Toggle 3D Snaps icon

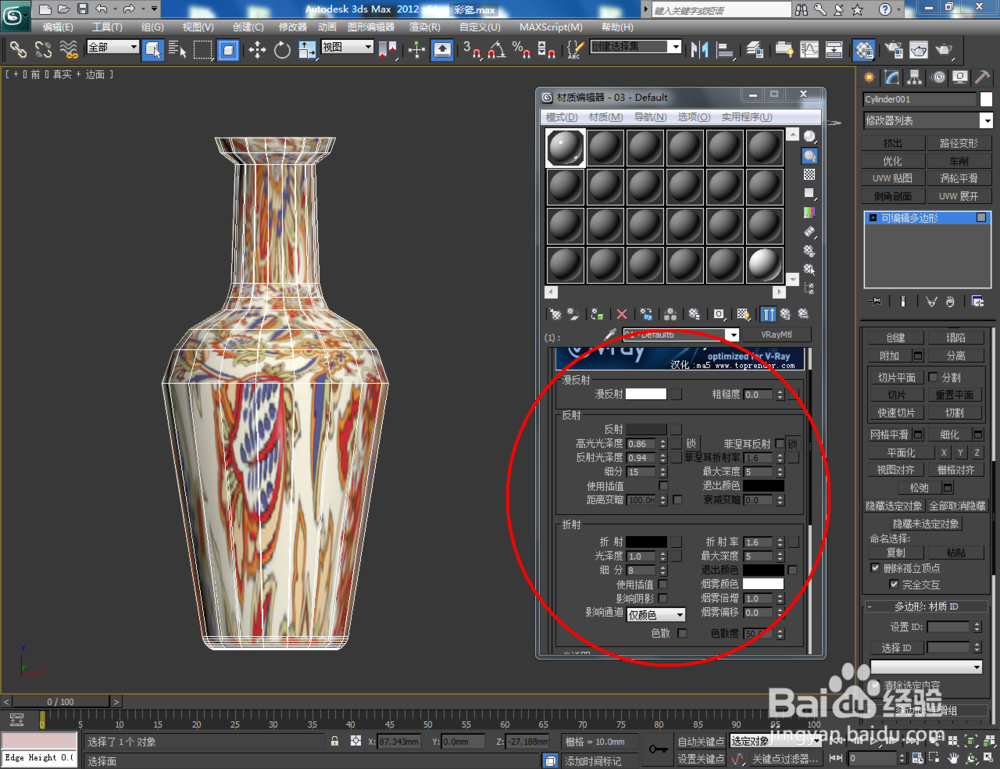[472, 50]
